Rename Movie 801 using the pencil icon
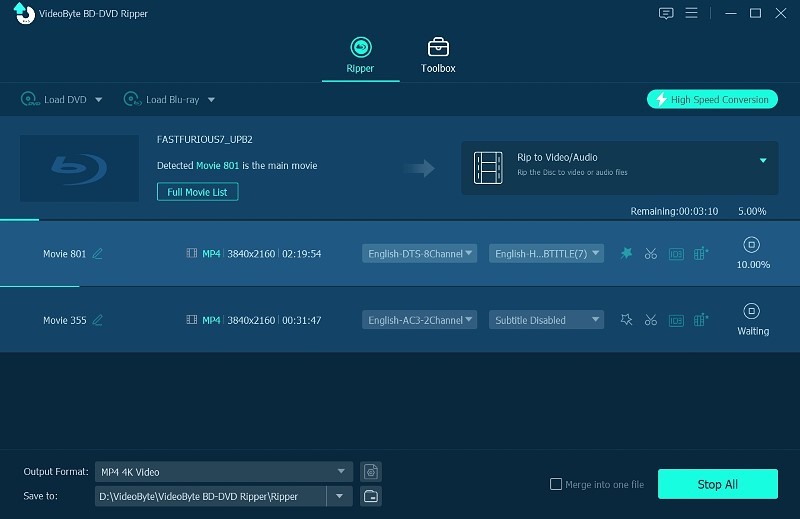 tap(98, 254)
